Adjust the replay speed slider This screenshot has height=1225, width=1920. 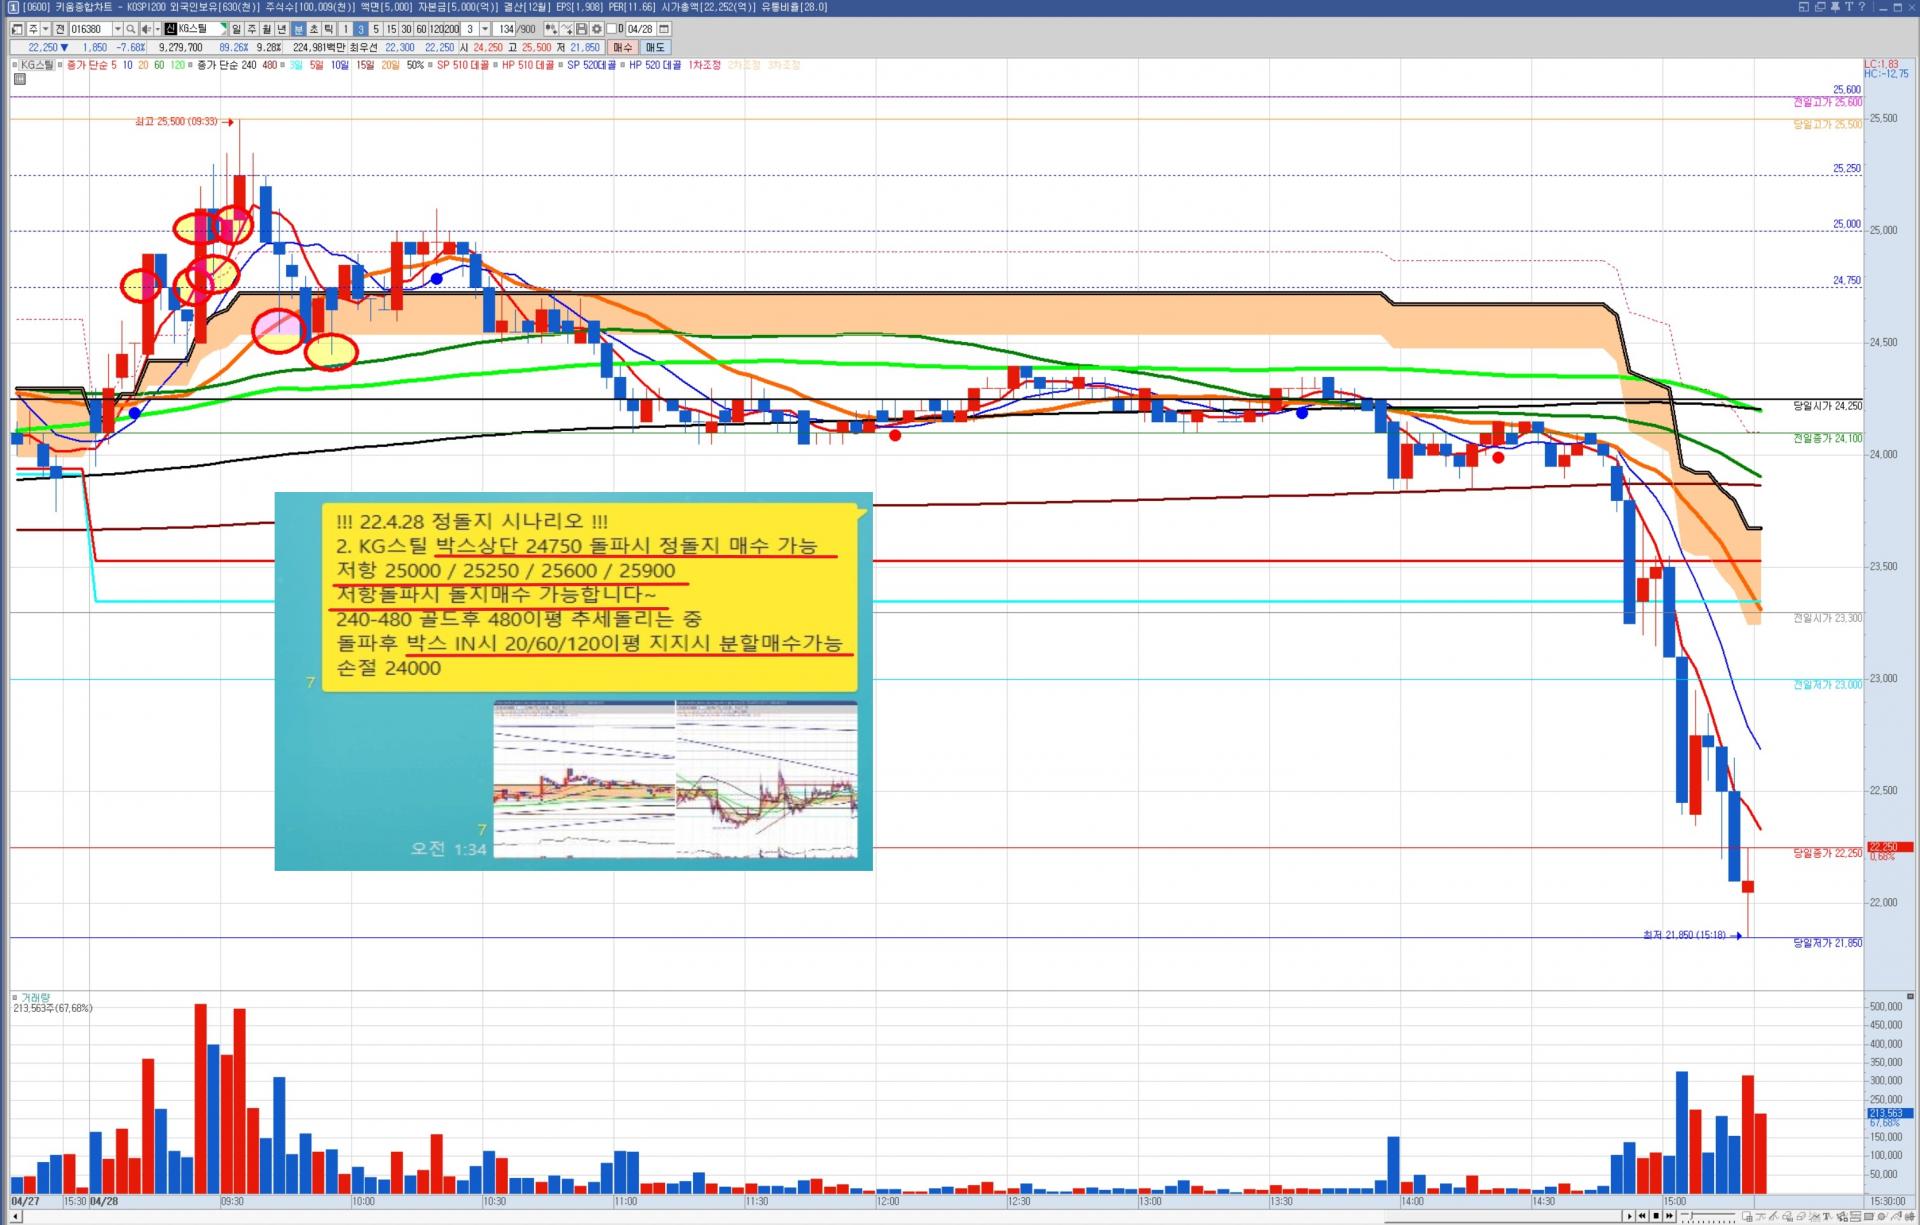pos(1691,1216)
